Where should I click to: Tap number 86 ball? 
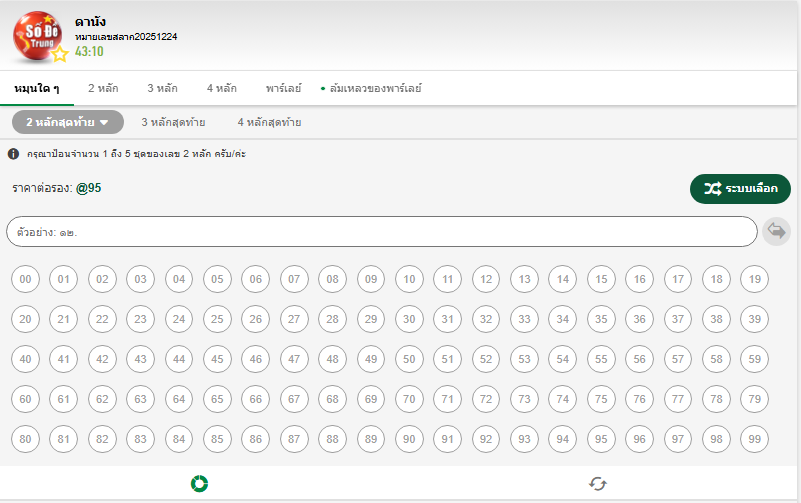(x=255, y=439)
